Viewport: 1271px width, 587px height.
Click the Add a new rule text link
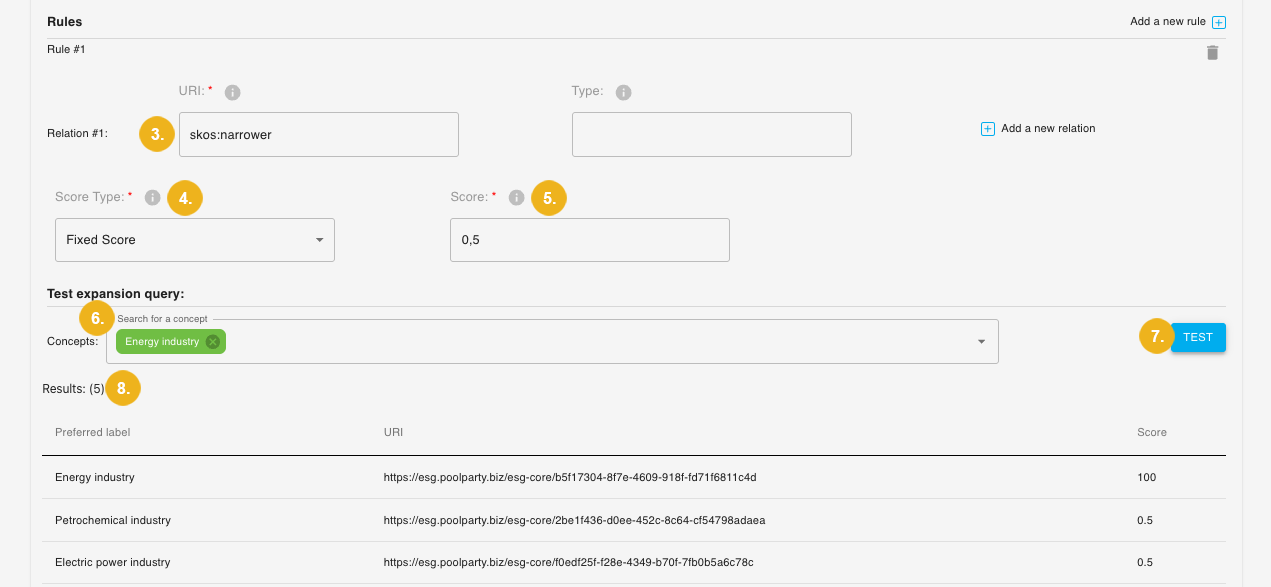(x=1167, y=22)
